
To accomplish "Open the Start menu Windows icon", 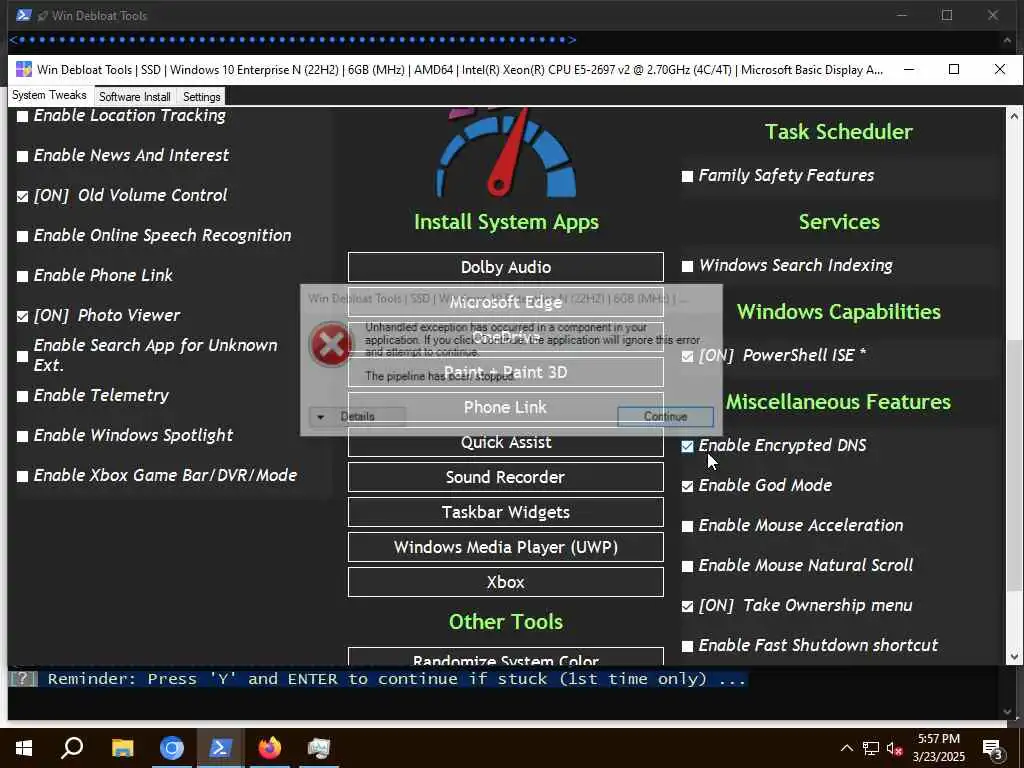I will [24, 748].
